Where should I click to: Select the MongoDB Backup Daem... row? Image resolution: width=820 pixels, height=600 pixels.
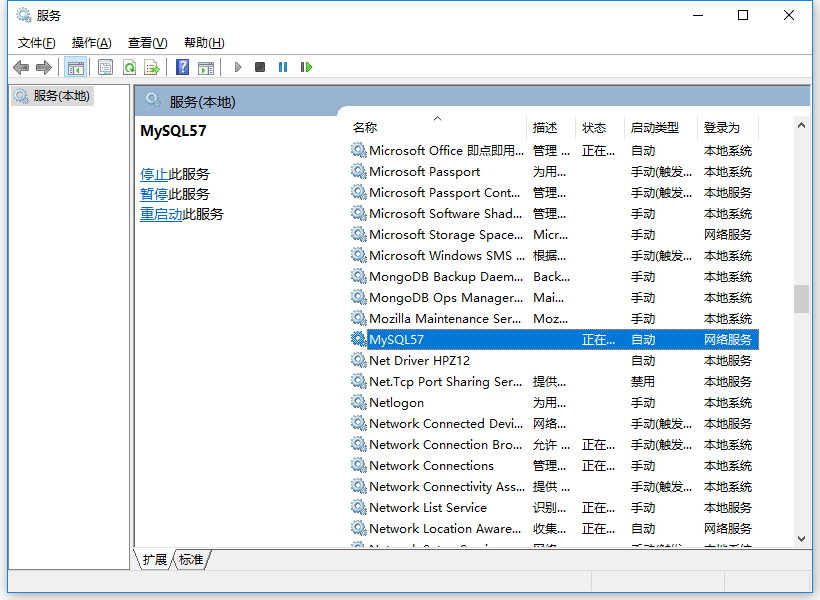pyautogui.click(x=553, y=276)
